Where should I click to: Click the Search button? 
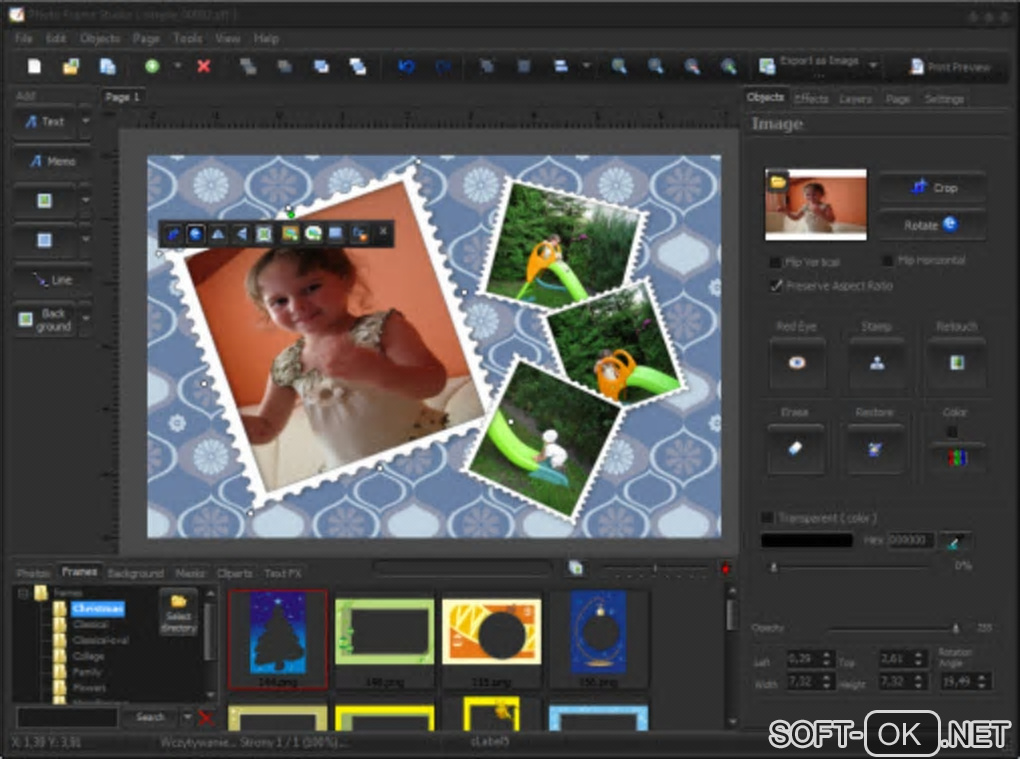[150, 717]
